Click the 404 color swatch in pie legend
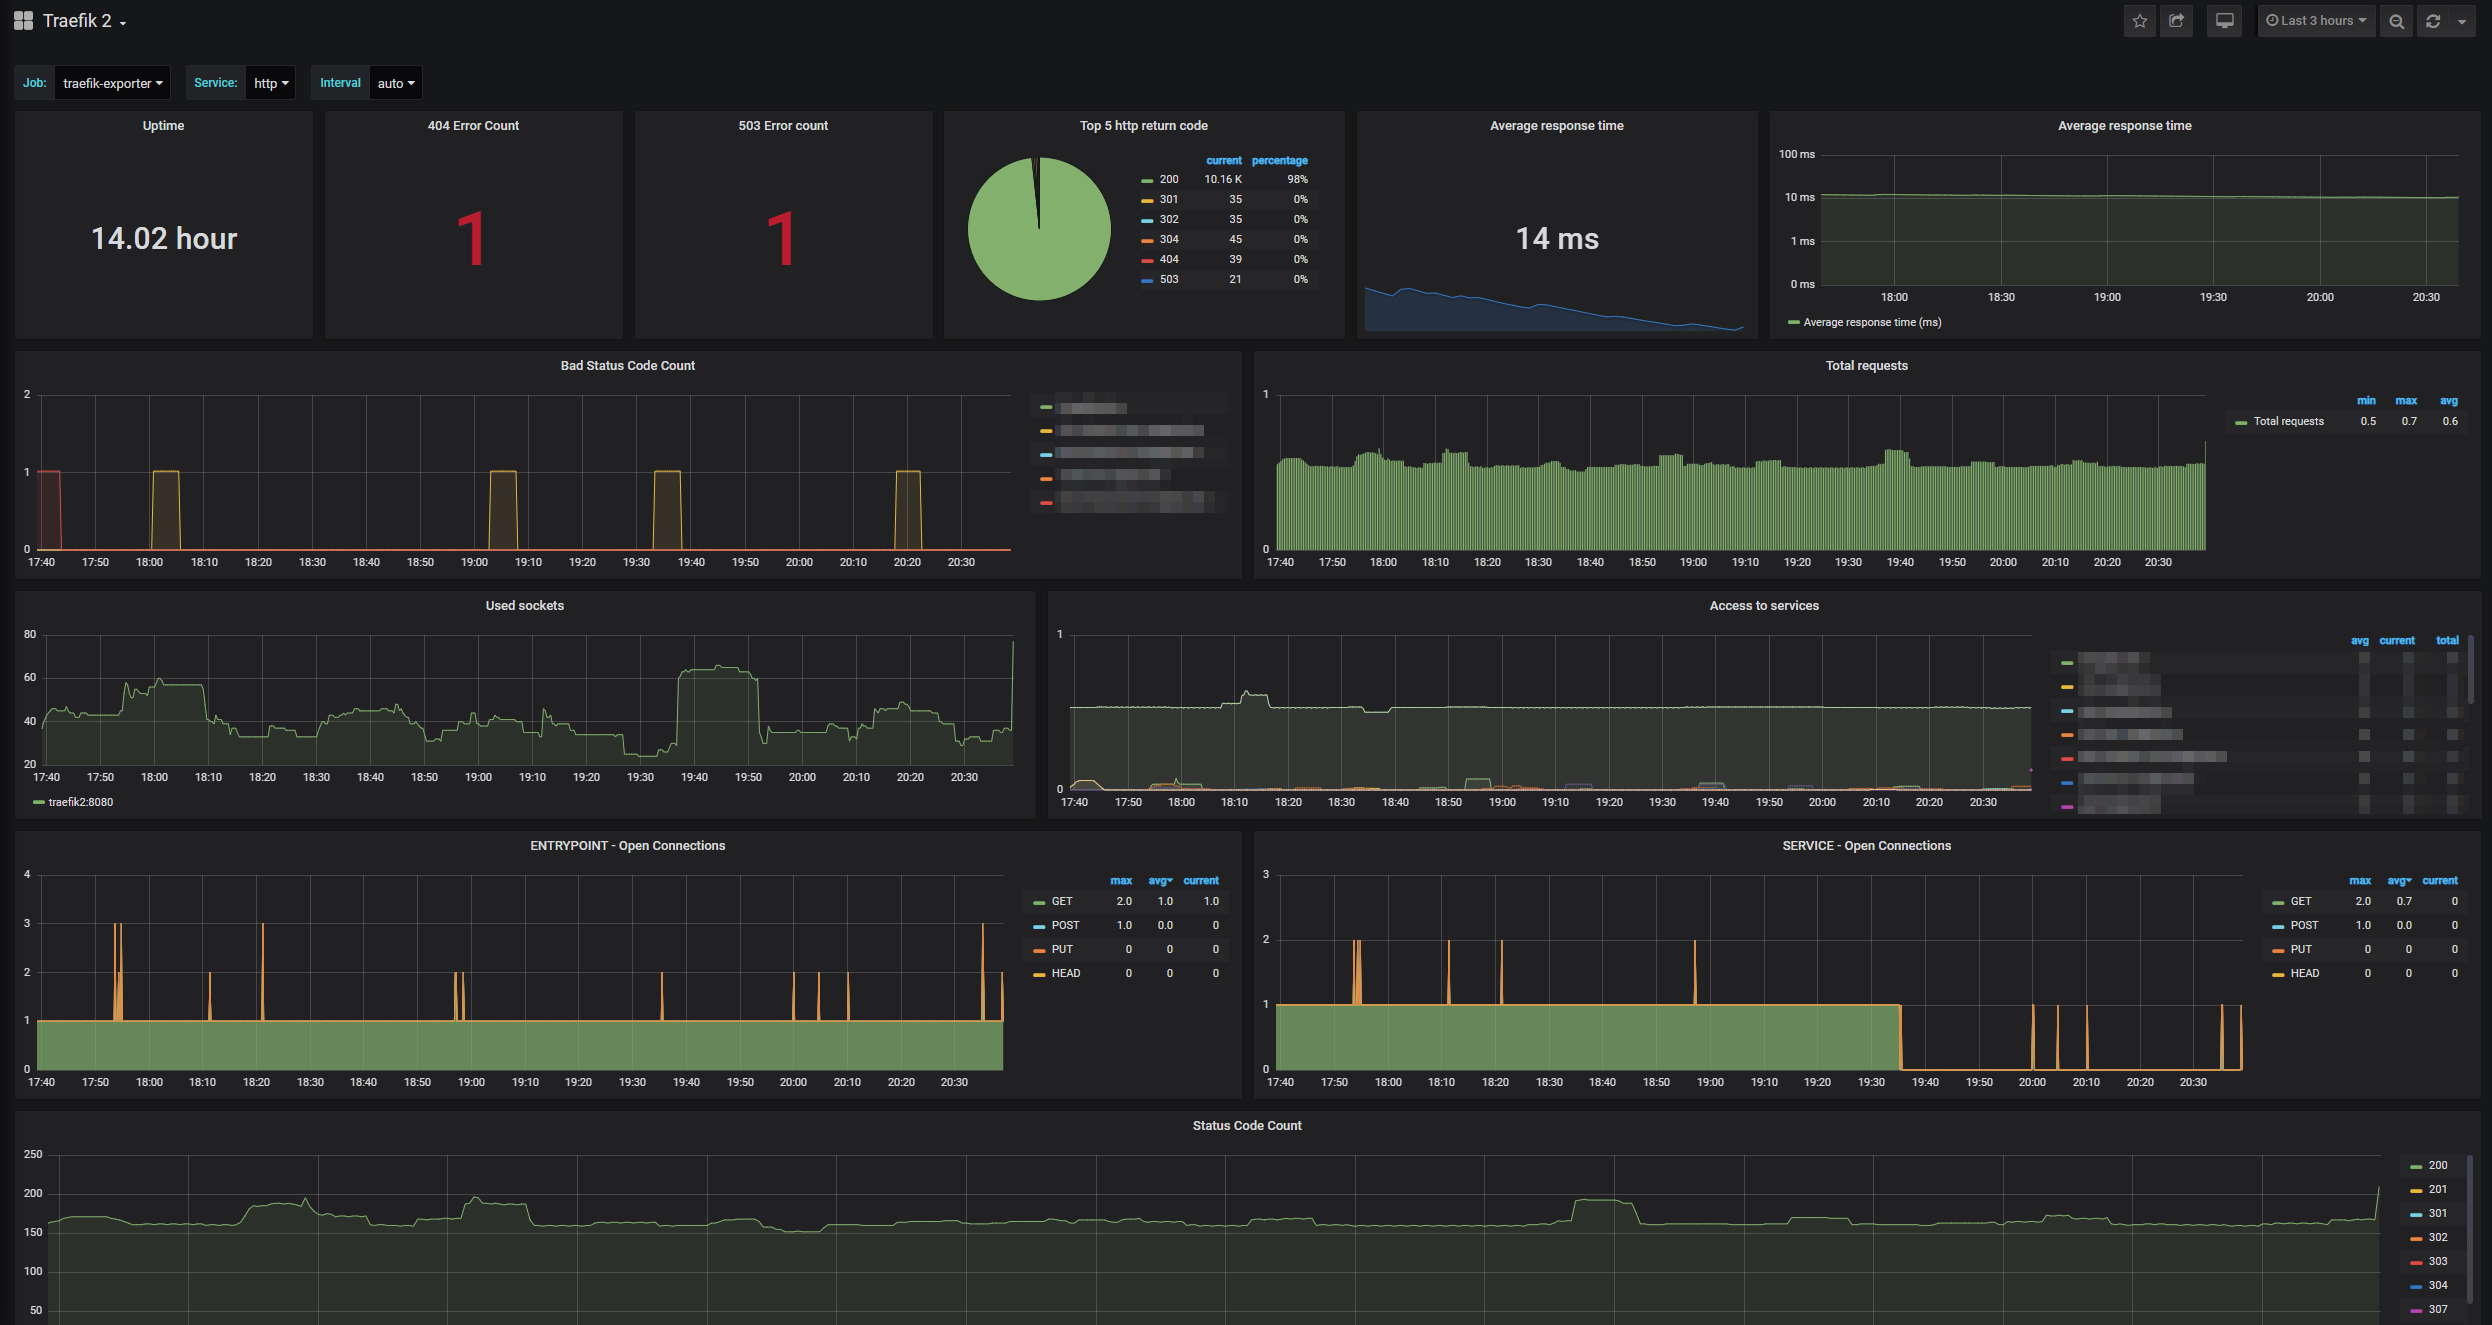 (x=1147, y=260)
